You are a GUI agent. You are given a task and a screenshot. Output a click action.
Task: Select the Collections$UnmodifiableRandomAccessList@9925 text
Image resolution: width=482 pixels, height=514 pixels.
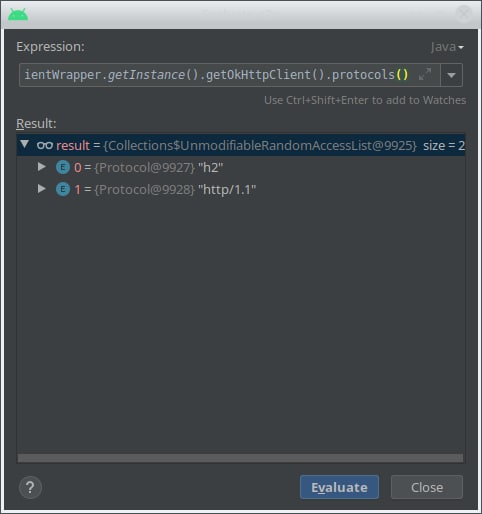coord(260,145)
